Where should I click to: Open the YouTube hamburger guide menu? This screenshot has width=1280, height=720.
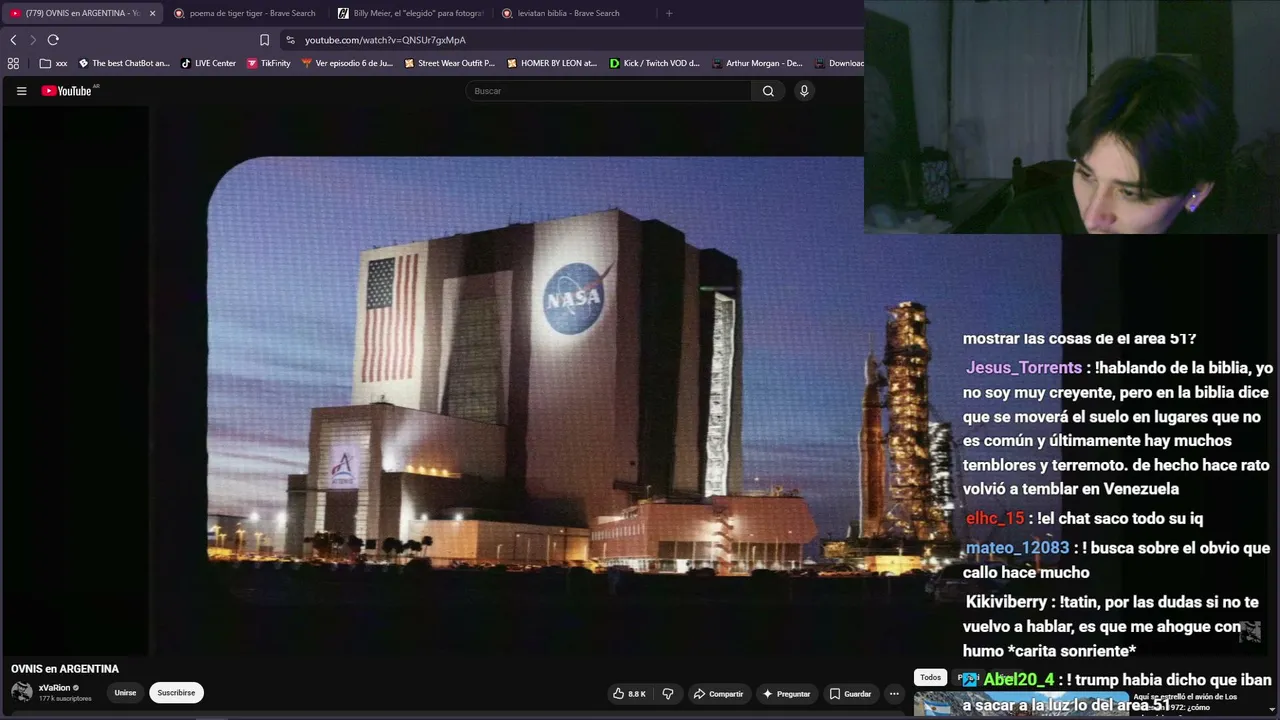tap(21, 91)
